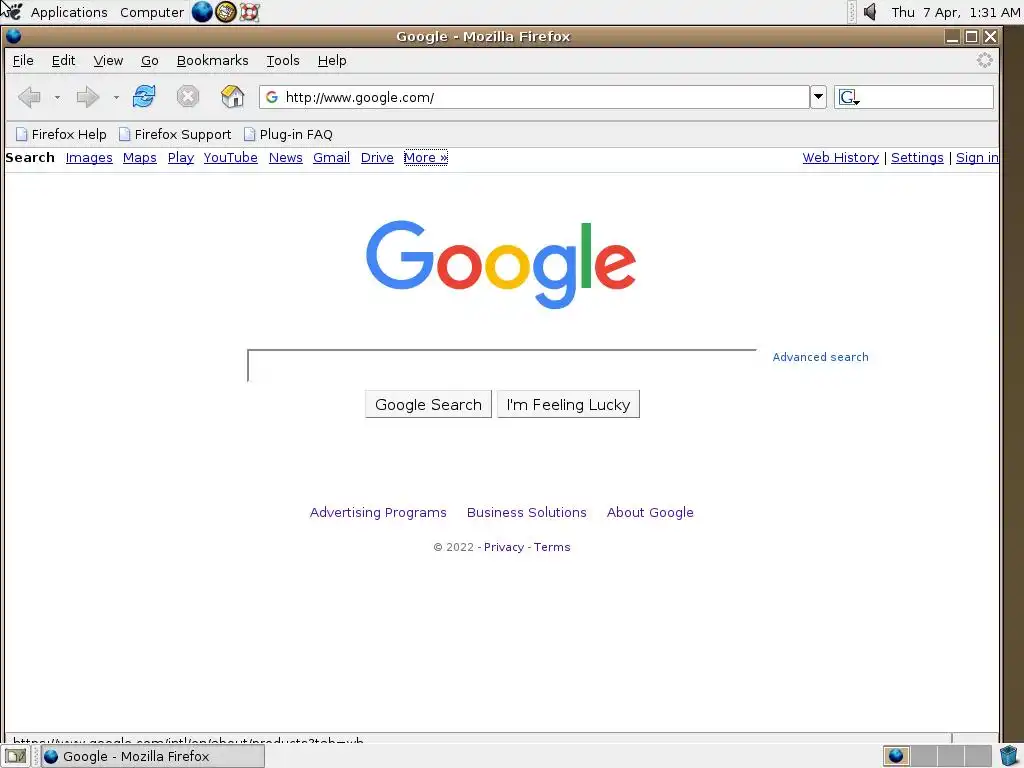Click the Drive link
Image resolution: width=1024 pixels, height=768 pixels.
377,157
